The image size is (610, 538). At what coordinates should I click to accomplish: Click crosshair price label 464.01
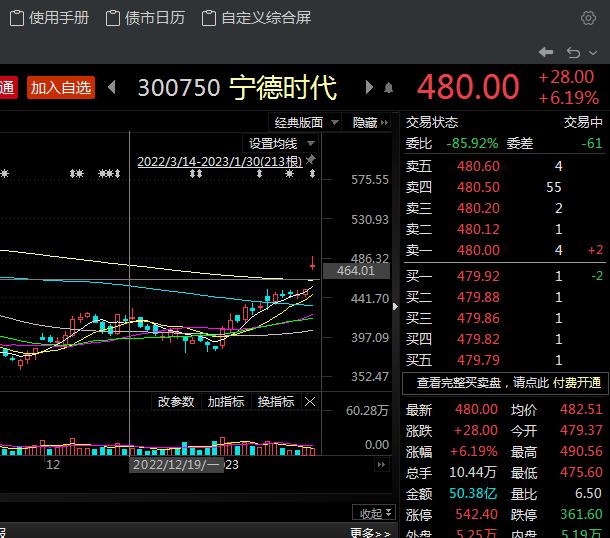point(356,271)
